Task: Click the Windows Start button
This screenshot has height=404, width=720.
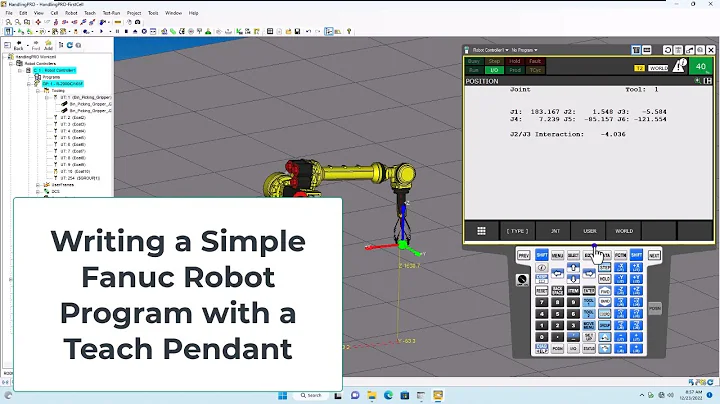Action: (x=283, y=395)
